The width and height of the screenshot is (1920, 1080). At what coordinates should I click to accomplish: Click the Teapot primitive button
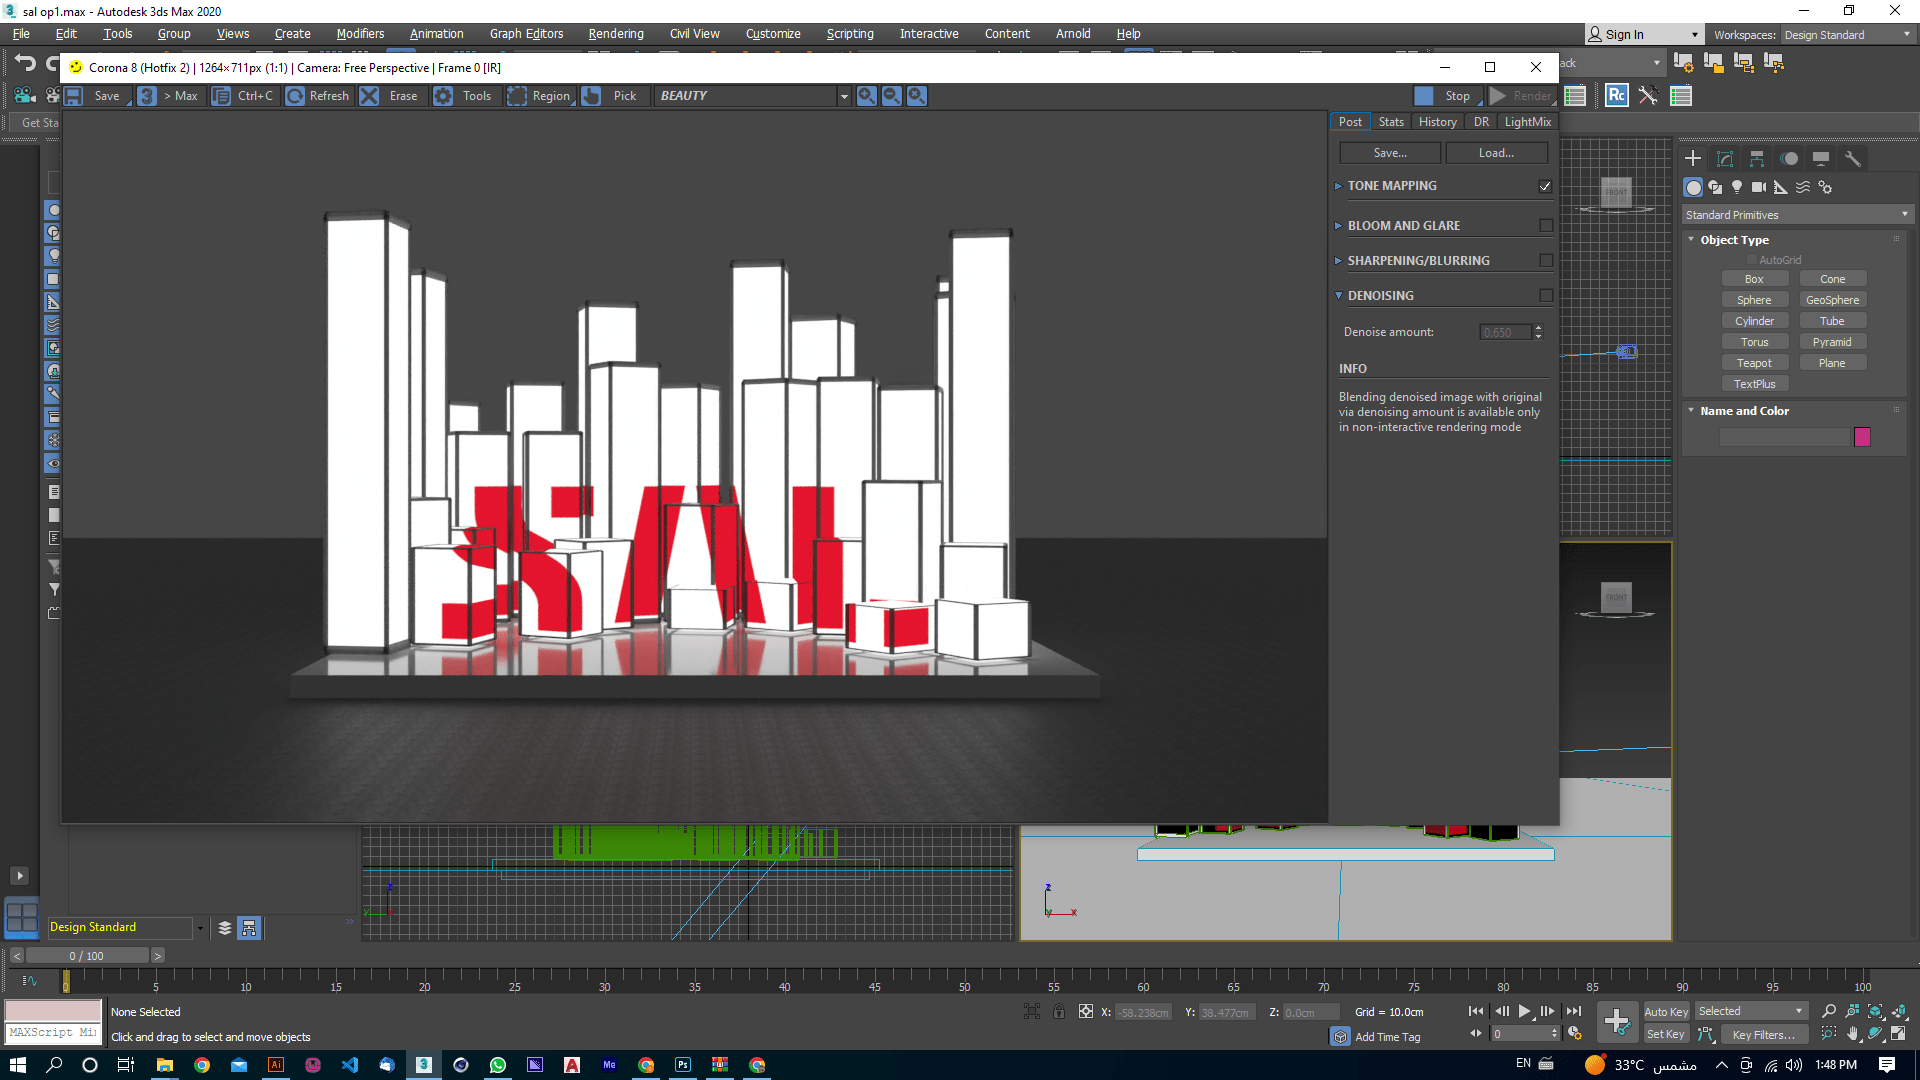point(1754,363)
